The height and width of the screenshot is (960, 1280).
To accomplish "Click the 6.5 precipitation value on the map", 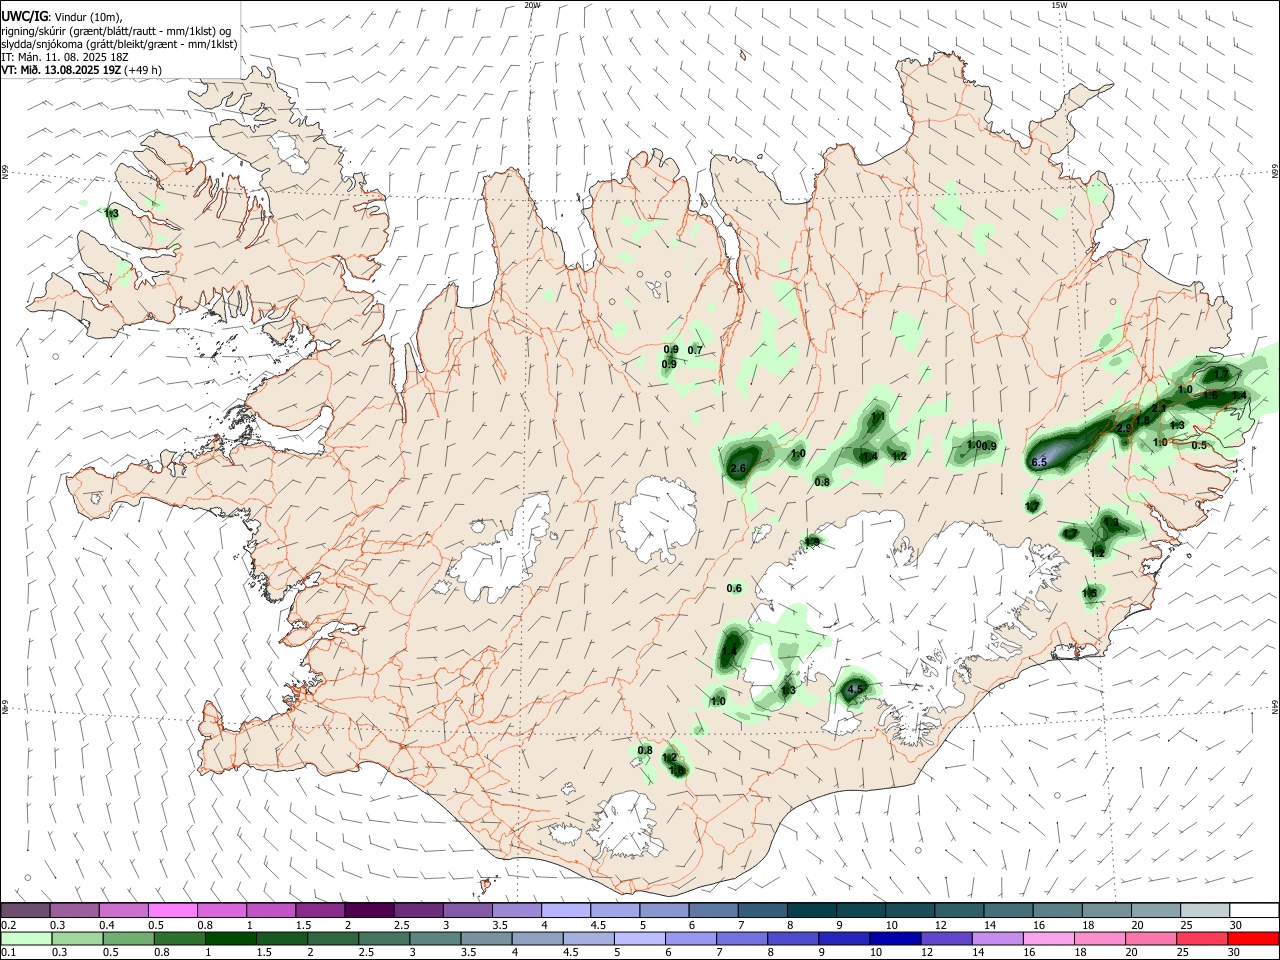I will pos(1039,462).
